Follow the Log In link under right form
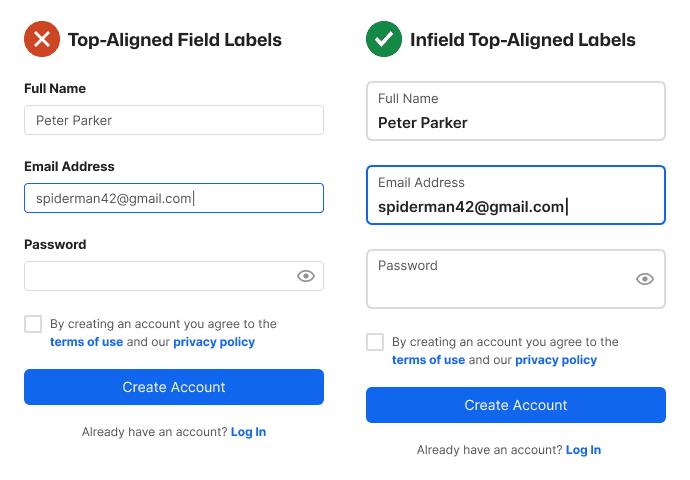 (583, 450)
